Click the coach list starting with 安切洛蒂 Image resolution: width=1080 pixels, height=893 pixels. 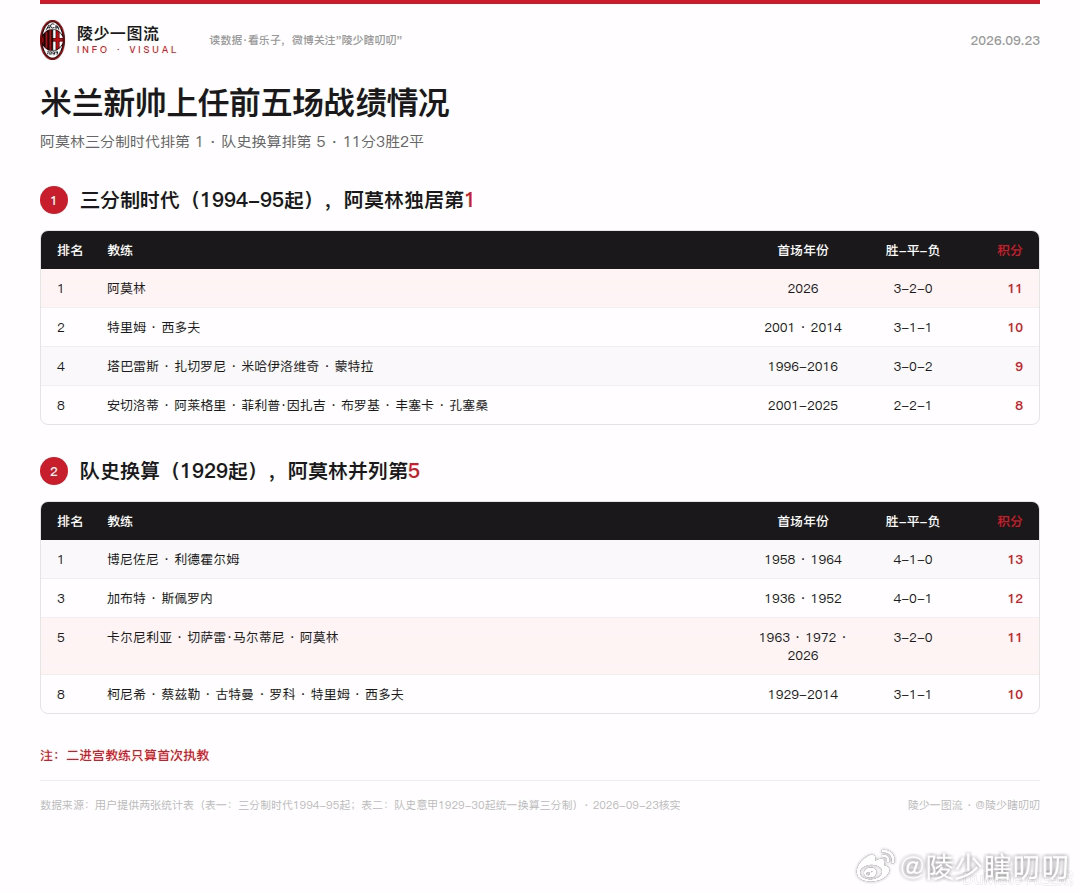[297, 406]
